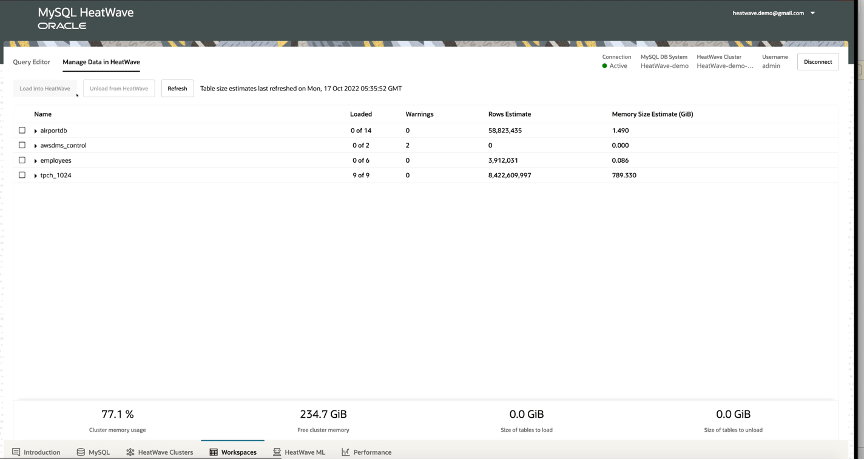Click Load into HeatWave button
Viewport: 864px width, 460px height.
pos(45,88)
